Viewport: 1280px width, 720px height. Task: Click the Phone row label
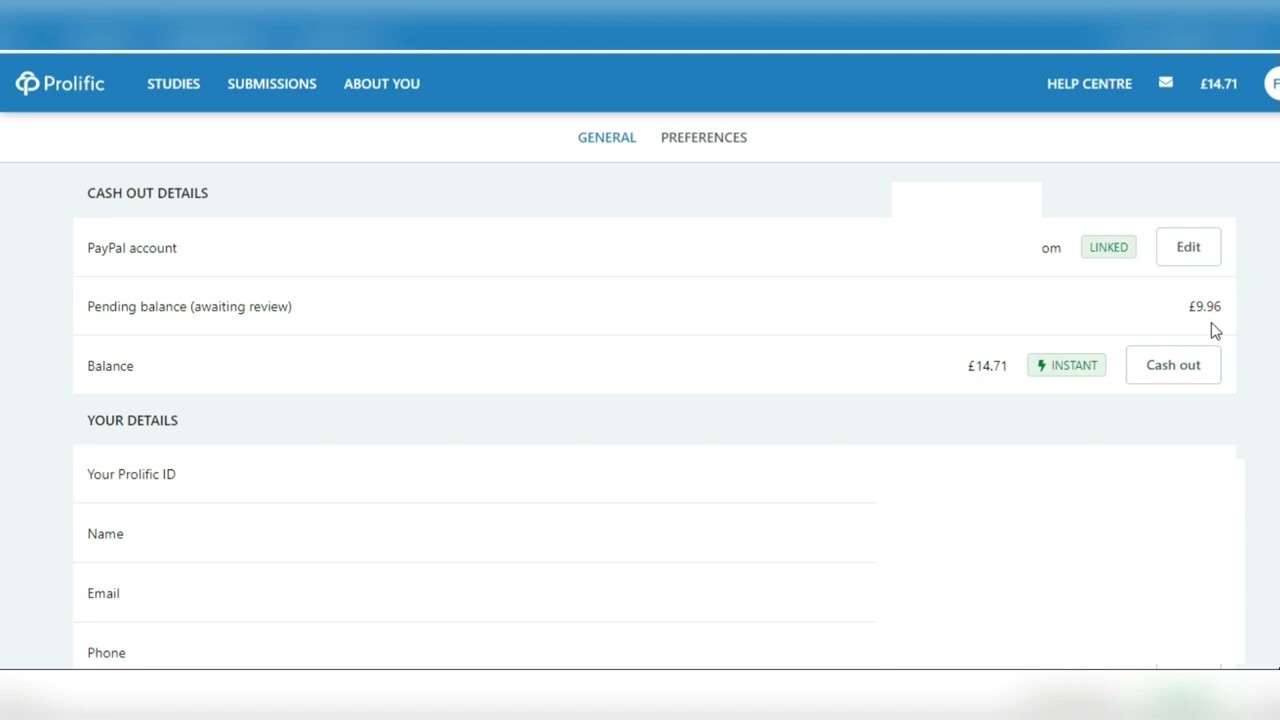[106, 653]
